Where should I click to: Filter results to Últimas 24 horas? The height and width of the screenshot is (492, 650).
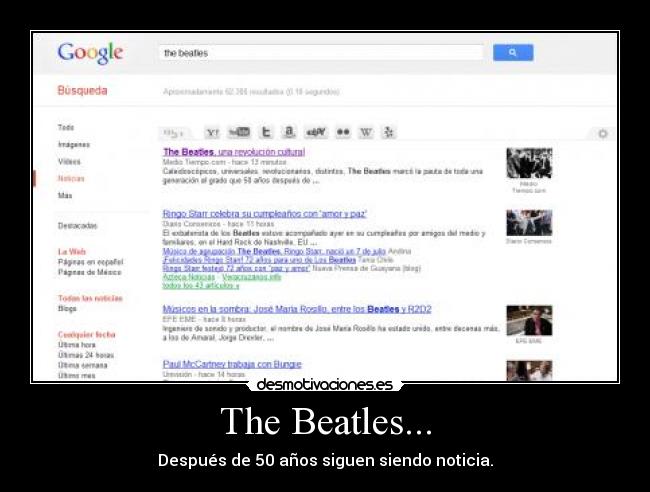pos(86,355)
